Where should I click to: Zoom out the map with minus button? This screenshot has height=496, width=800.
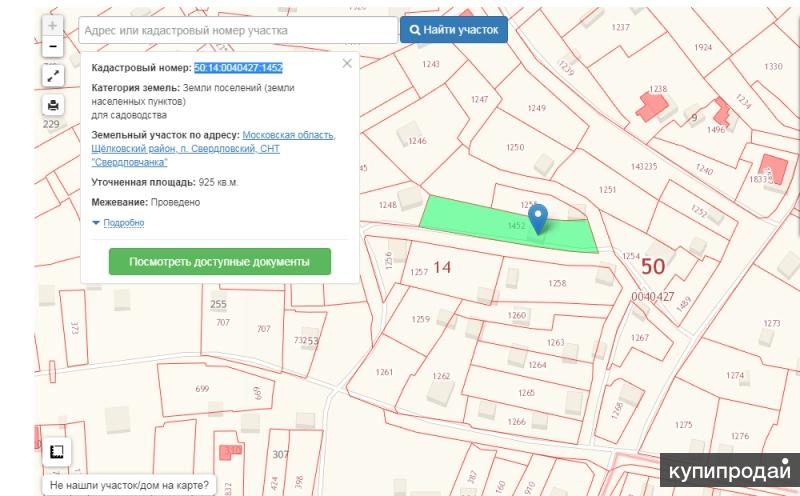pos(52,46)
